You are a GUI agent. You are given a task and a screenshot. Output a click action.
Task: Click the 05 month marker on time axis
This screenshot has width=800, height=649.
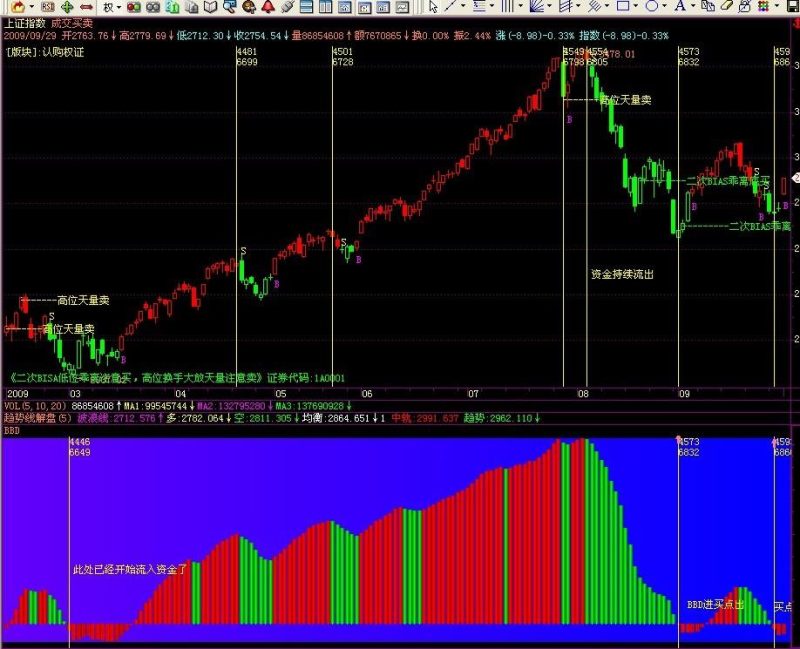pyautogui.click(x=281, y=394)
